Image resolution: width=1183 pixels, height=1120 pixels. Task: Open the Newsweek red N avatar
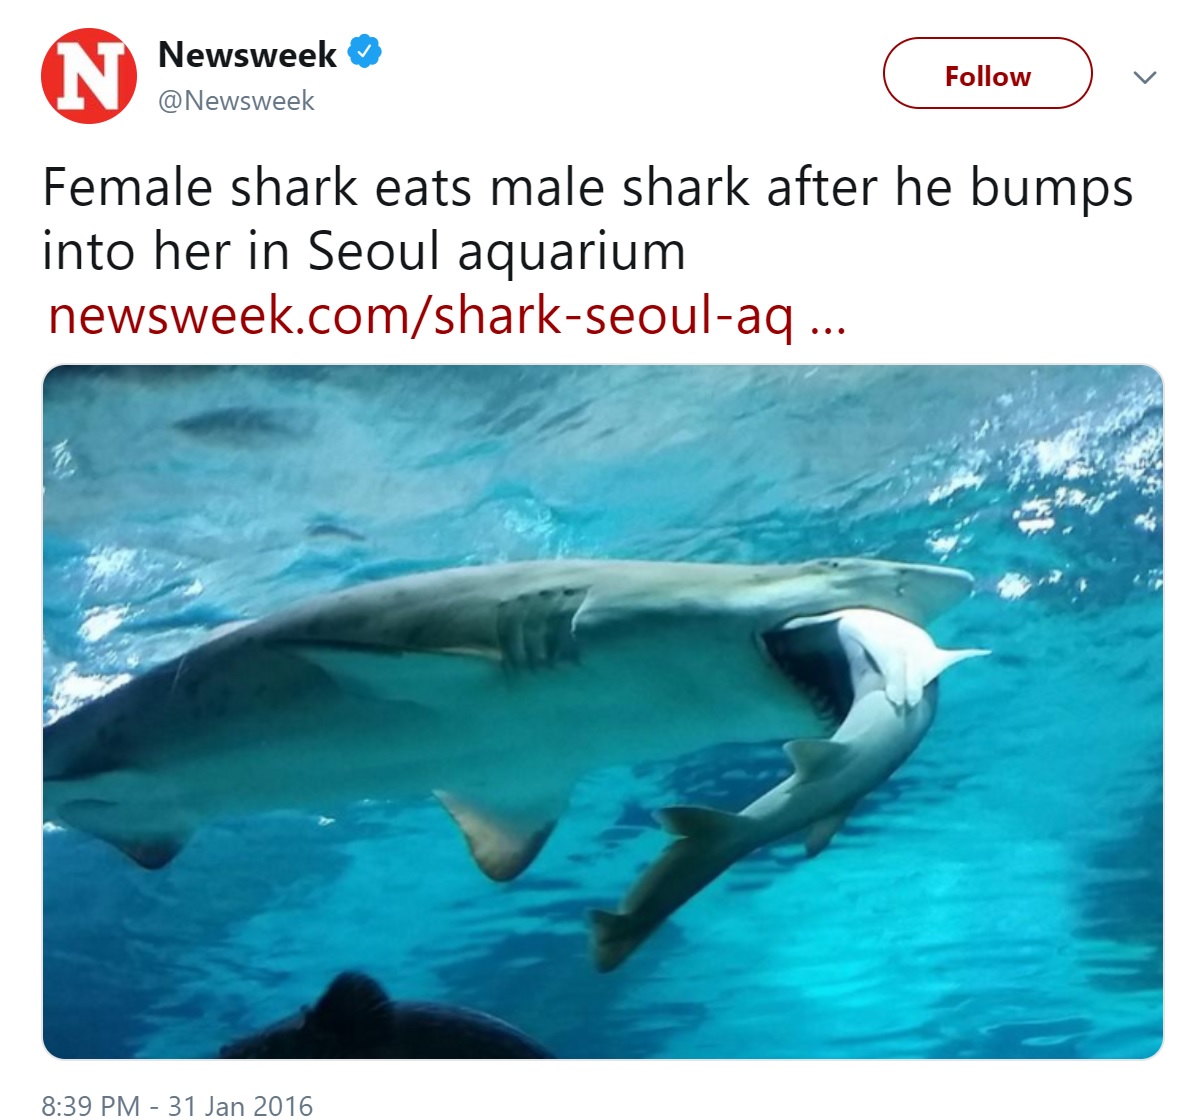coord(89,75)
